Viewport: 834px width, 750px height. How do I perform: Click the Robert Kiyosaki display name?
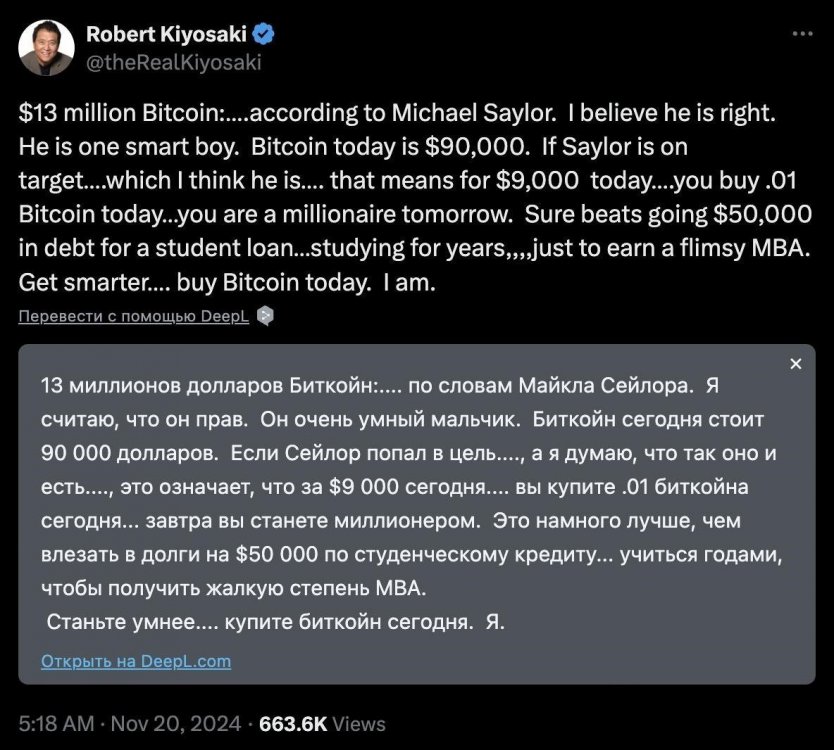pyautogui.click(x=167, y=34)
